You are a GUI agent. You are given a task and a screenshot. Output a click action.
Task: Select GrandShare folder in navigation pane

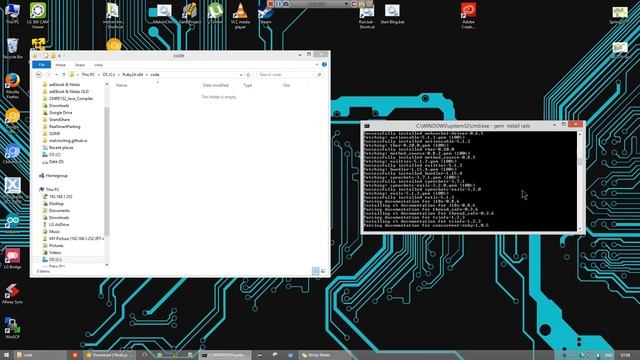[59, 120]
